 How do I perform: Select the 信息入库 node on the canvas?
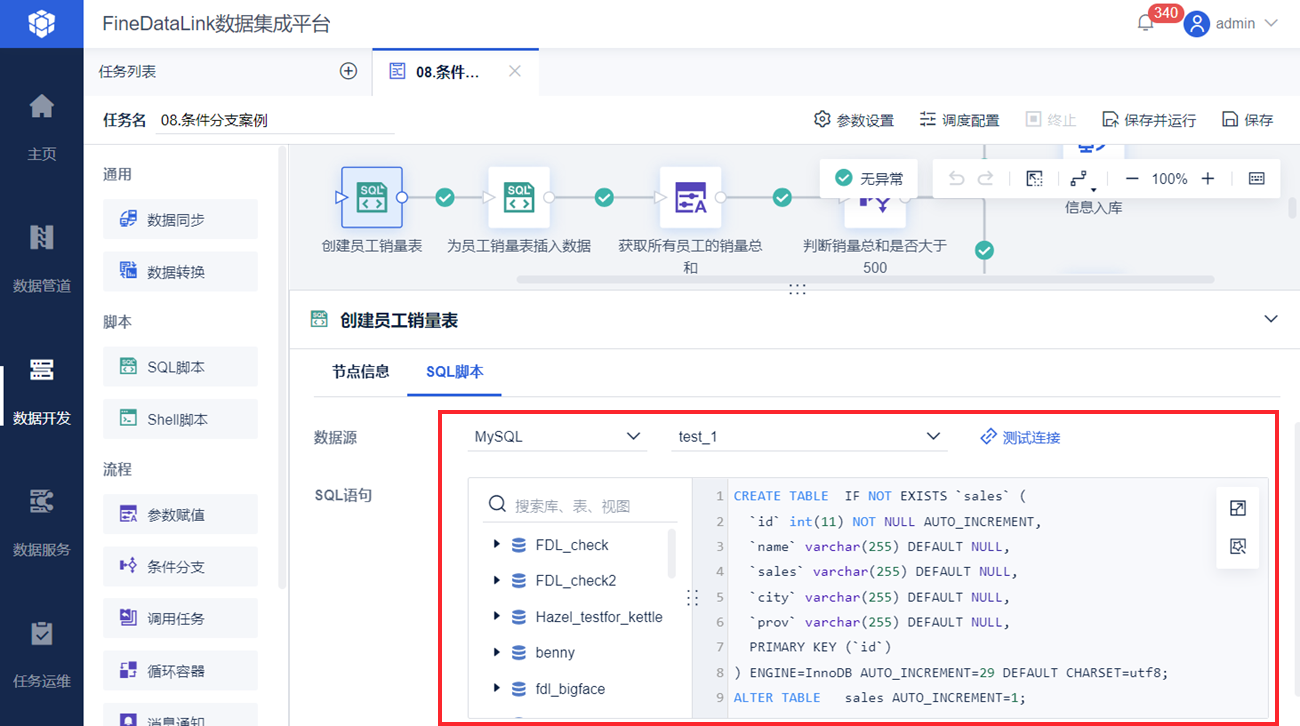click(1093, 208)
